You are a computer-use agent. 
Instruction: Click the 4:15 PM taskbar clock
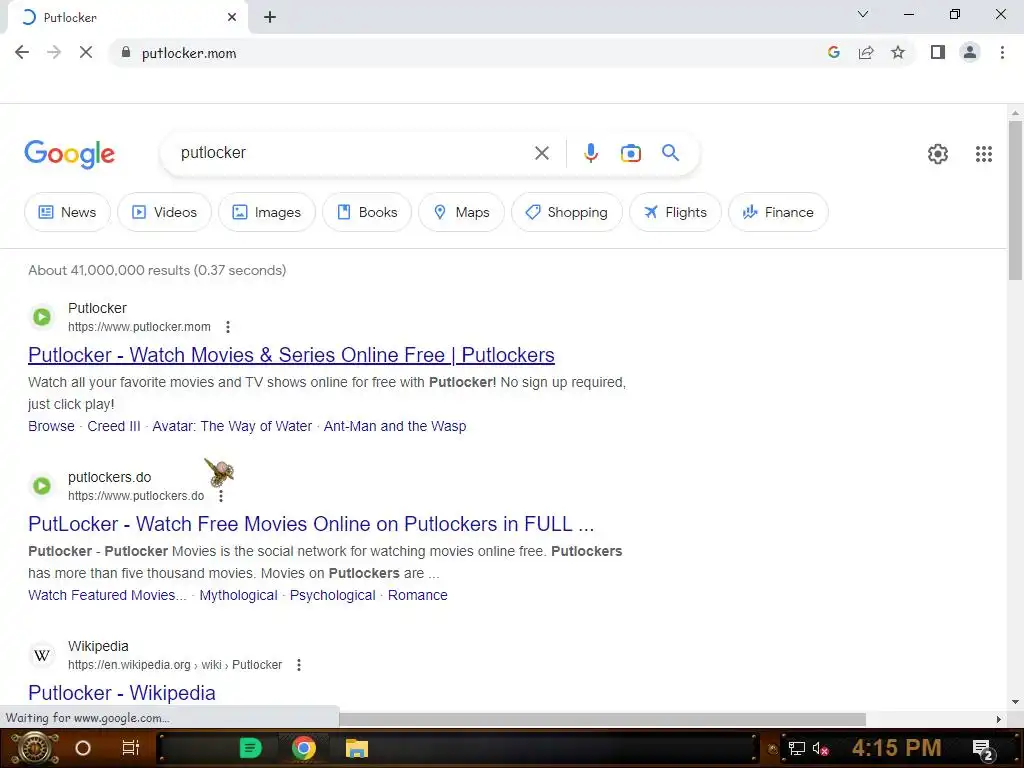tap(896, 748)
